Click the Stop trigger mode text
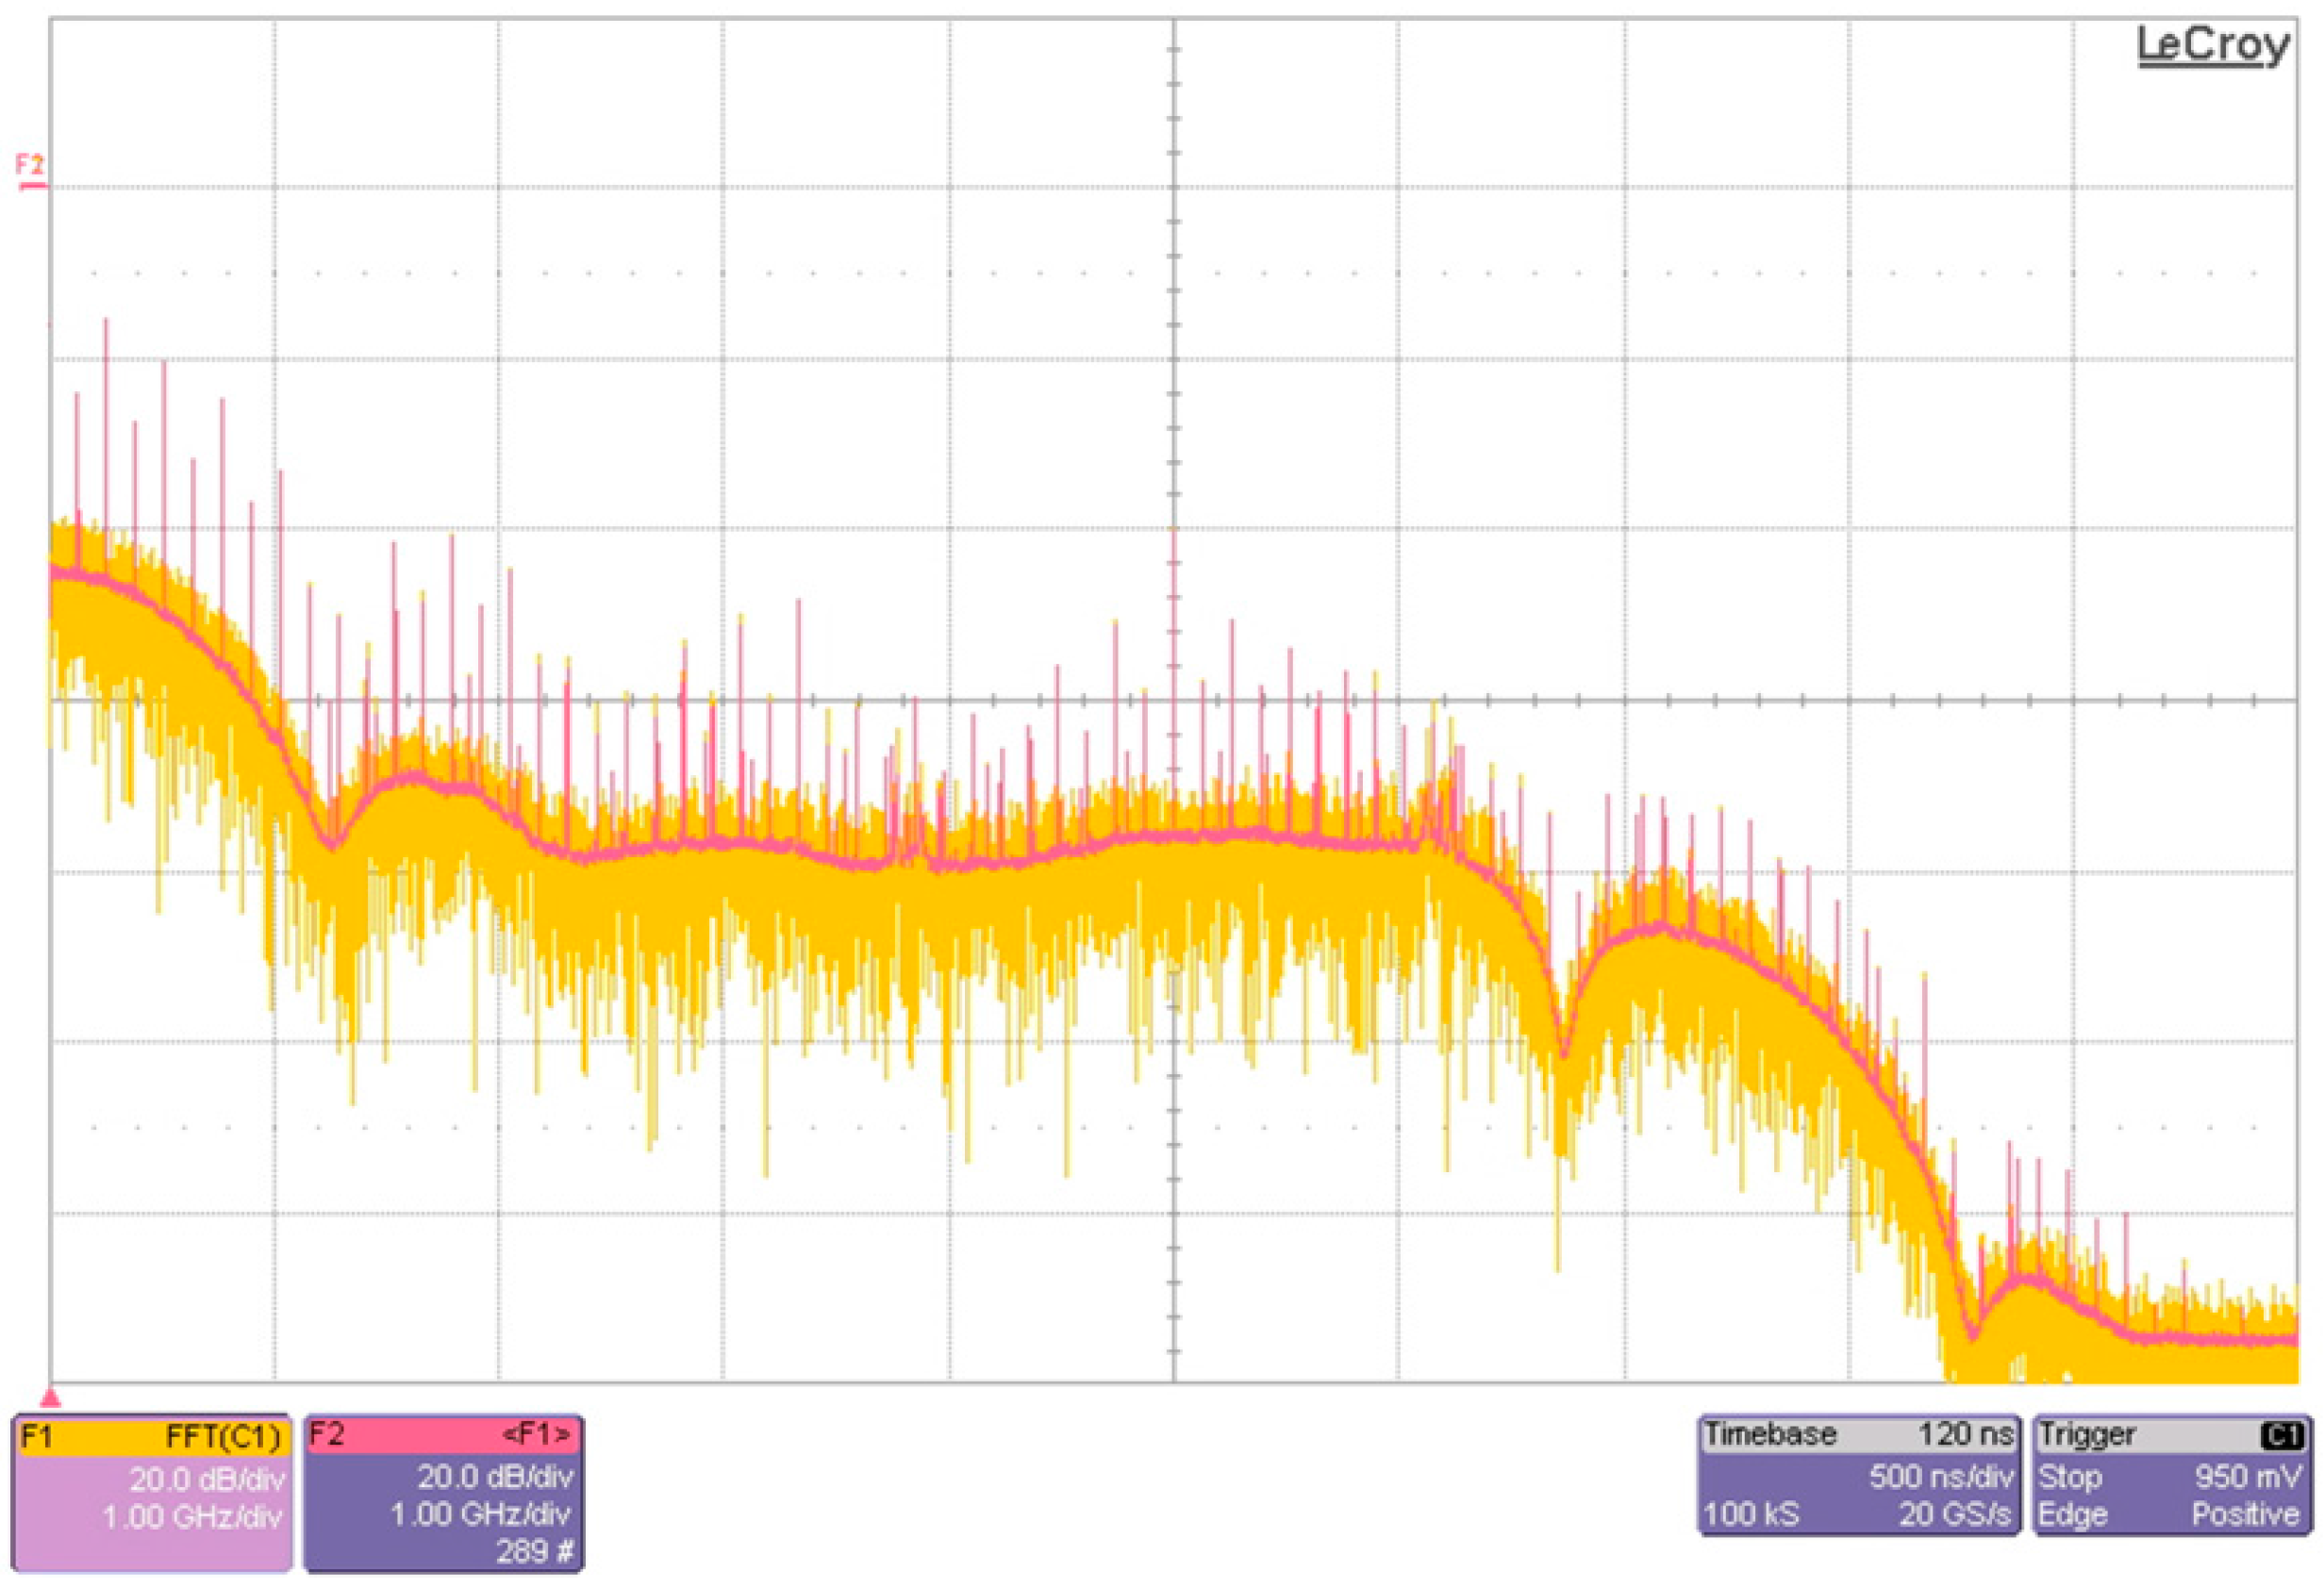This screenshot has width=2324, height=1588. click(2070, 1477)
